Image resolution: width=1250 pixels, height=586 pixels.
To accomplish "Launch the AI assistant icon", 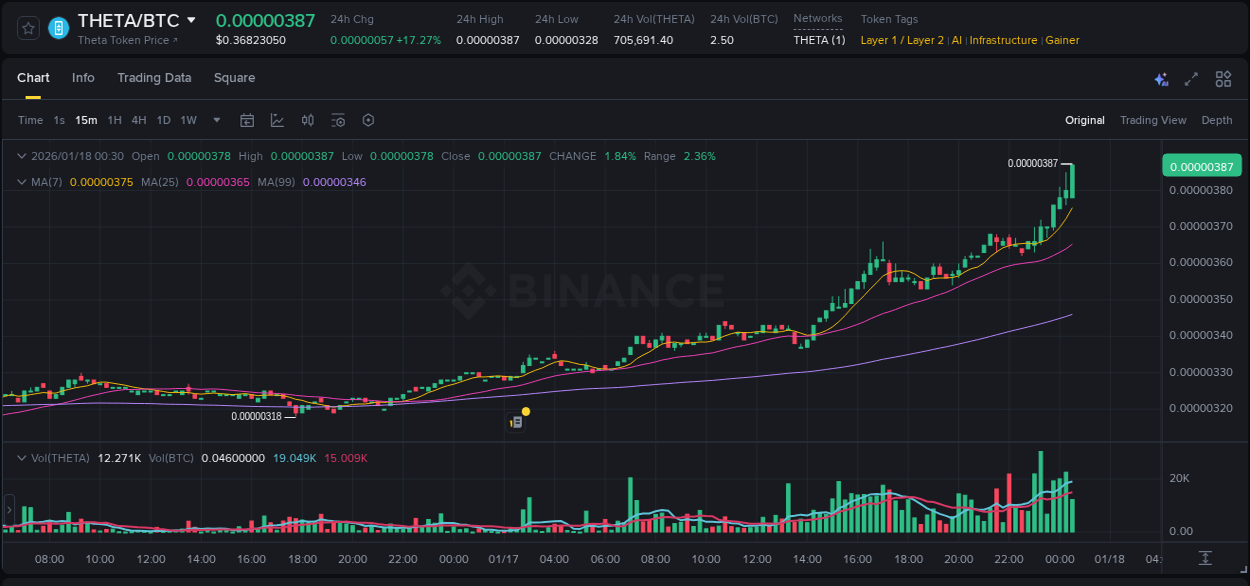I will pyautogui.click(x=1161, y=78).
